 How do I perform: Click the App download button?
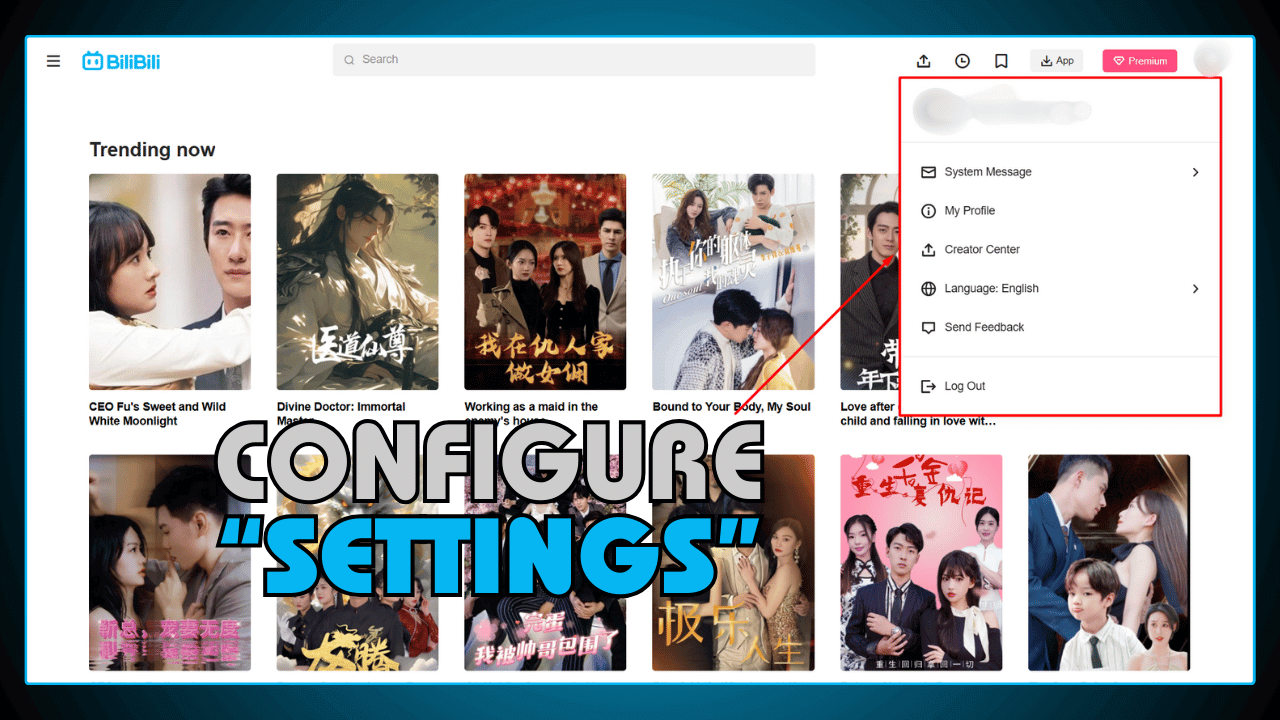pos(1057,61)
